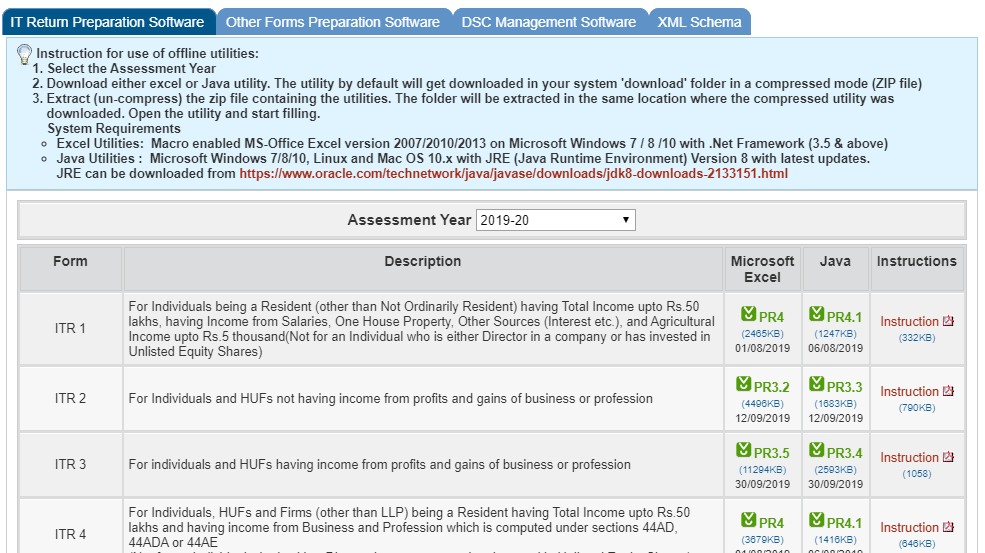
Task: Switch to XML Schema tab
Action: pyautogui.click(x=699, y=22)
